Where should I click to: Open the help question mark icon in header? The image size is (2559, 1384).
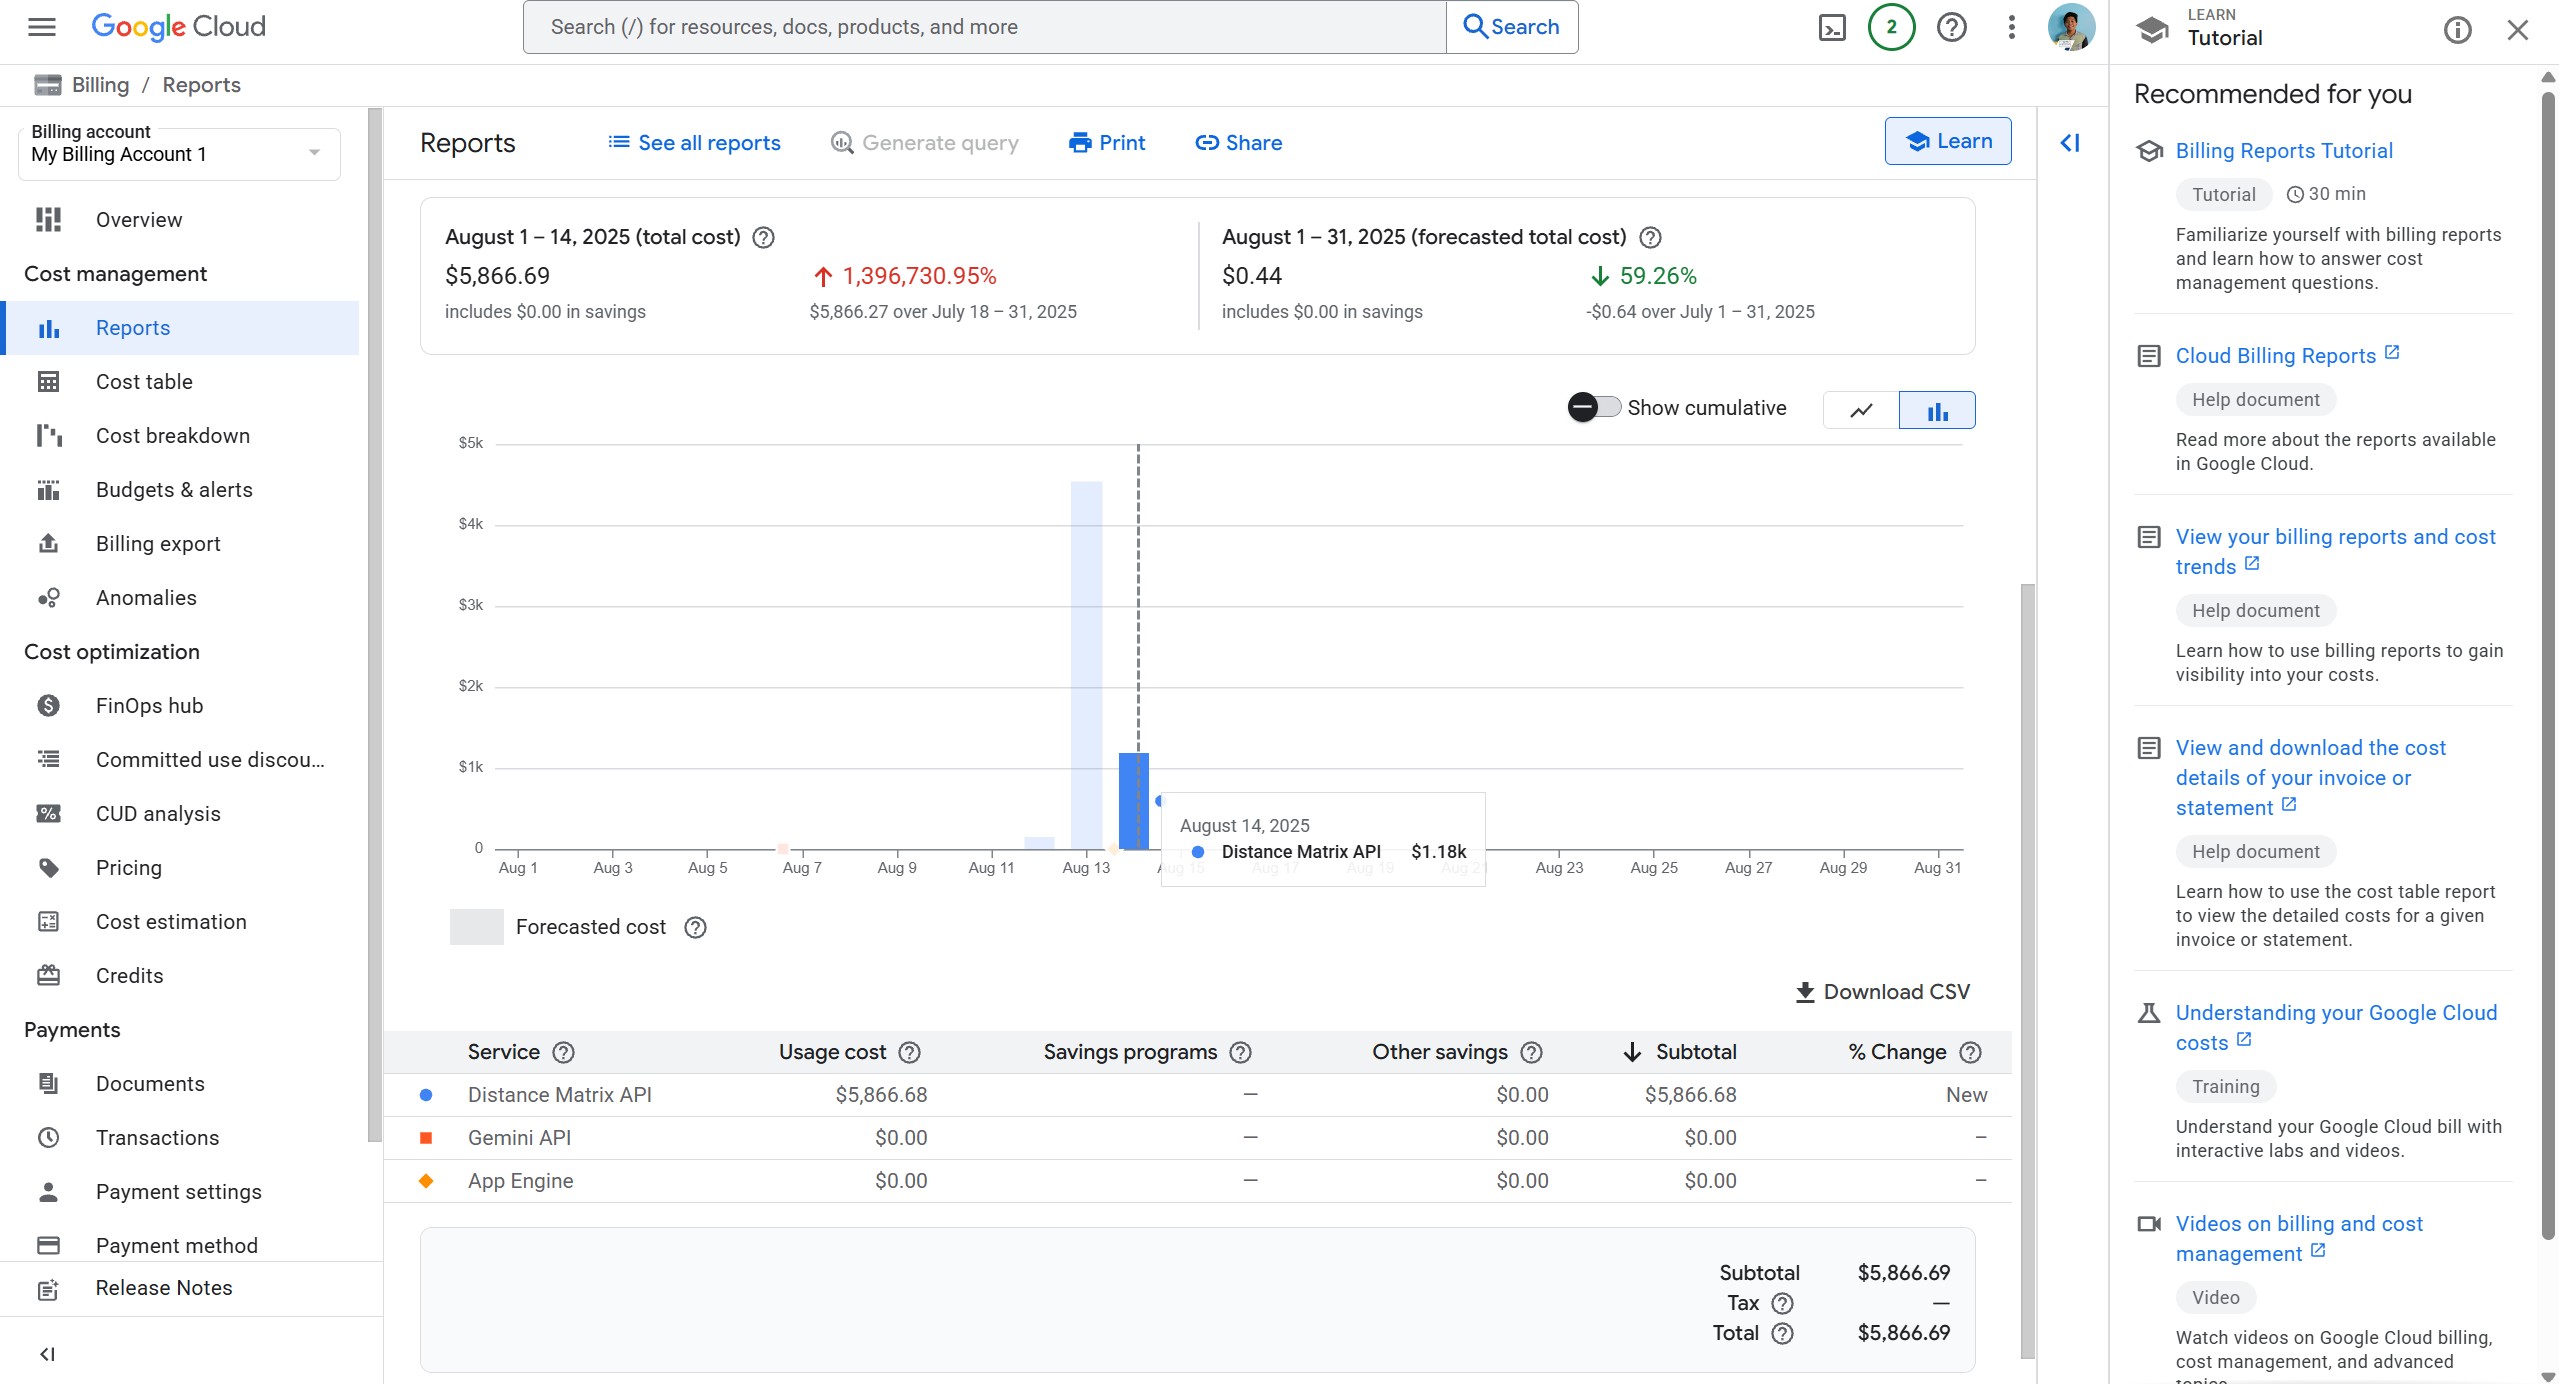(x=1951, y=27)
